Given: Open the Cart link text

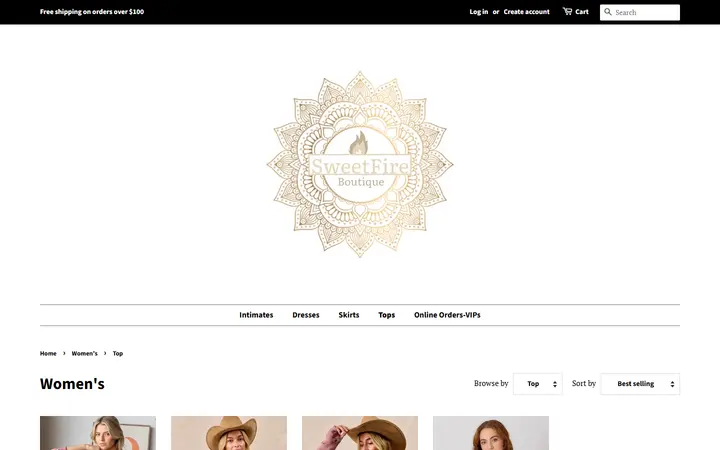Looking at the screenshot, I should pos(582,12).
